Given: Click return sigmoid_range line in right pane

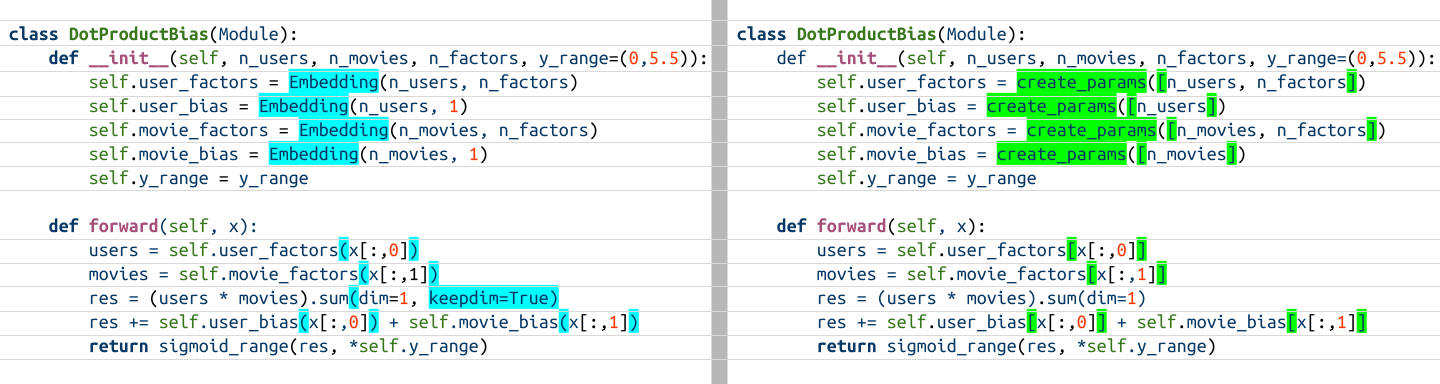Looking at the screenshot, I should tap(1016, 346).
